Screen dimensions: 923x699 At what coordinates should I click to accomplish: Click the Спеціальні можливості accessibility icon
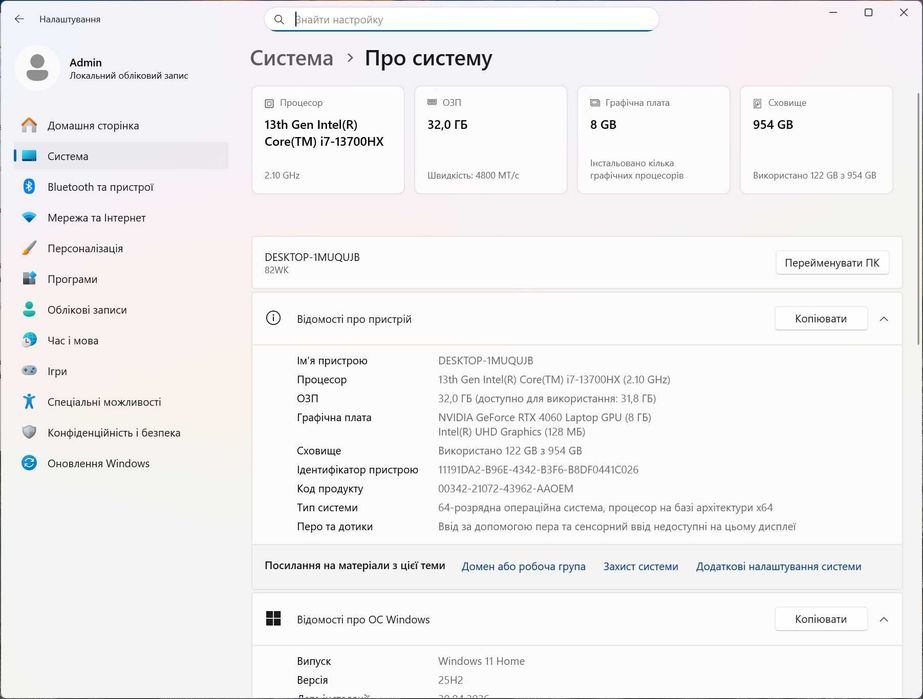pyautogui.click(x=29, y=402)
